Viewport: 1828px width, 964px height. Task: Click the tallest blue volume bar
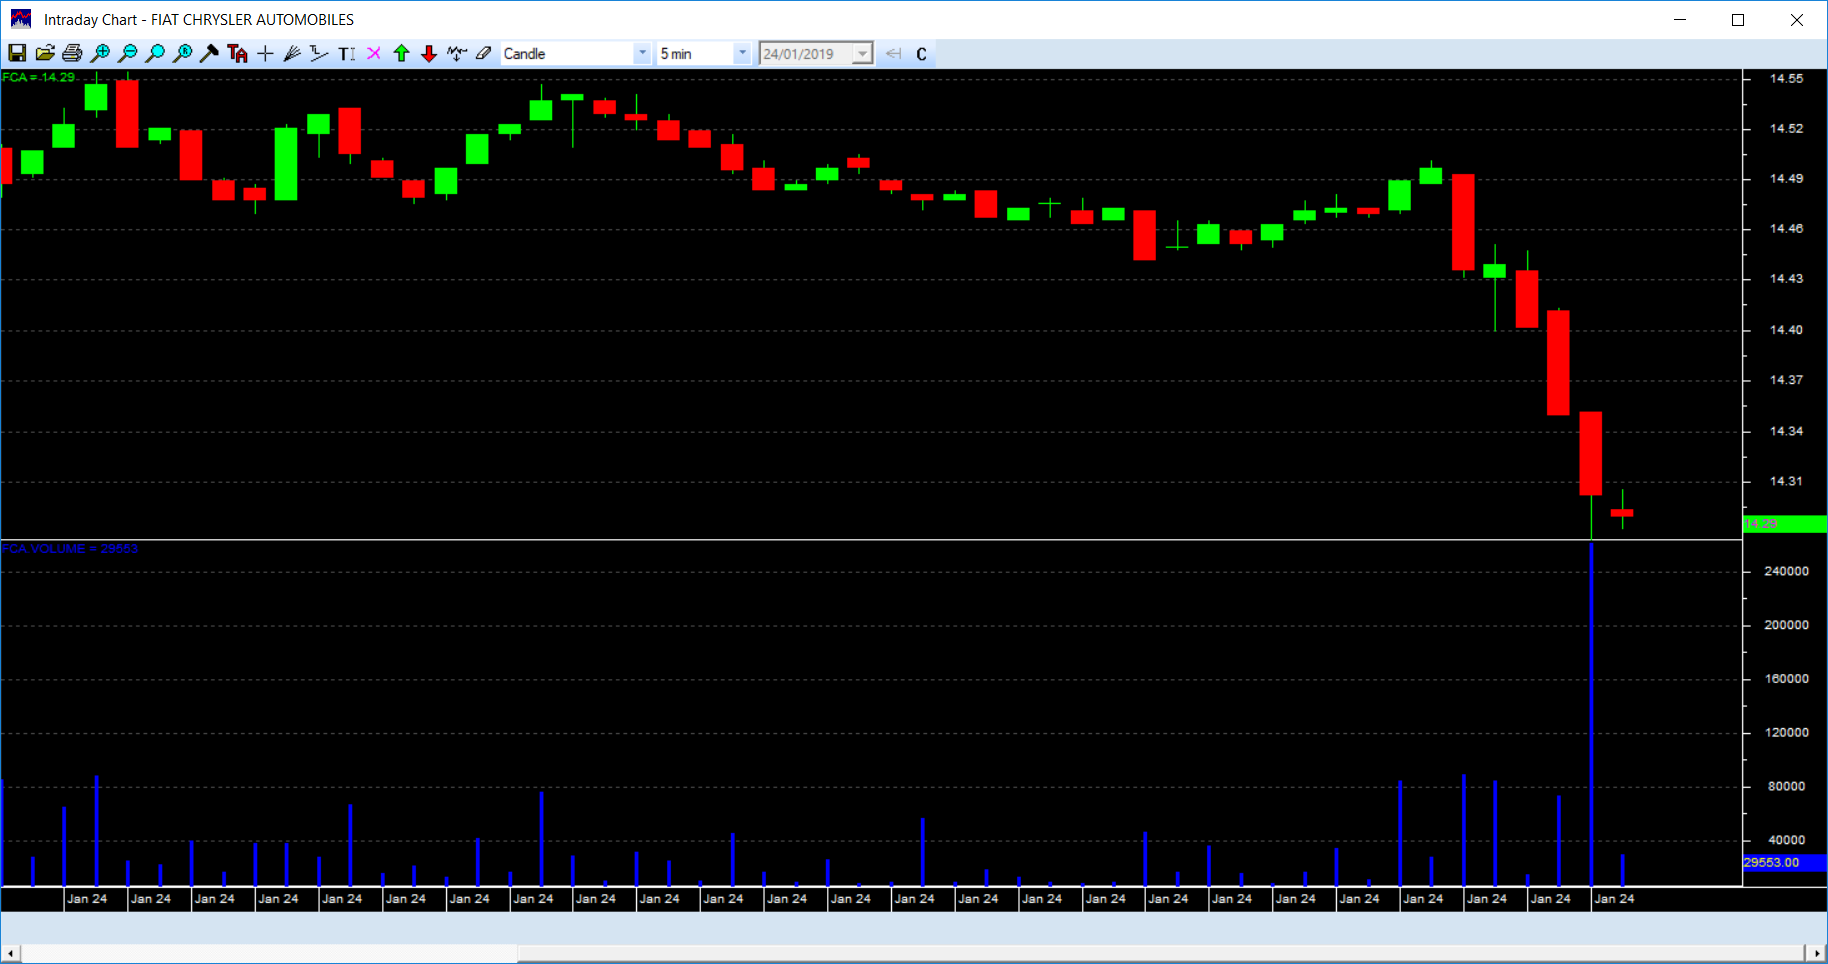(x=1591, y=714)
